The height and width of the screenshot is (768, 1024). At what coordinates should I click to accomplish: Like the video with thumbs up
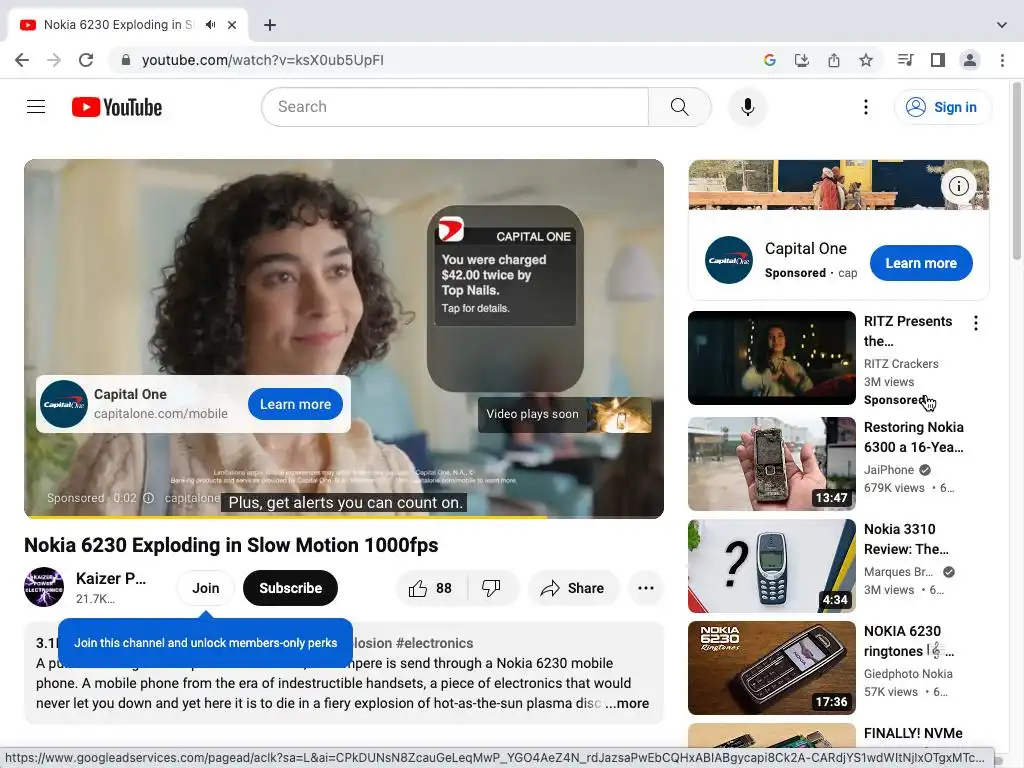click(431, 588)
